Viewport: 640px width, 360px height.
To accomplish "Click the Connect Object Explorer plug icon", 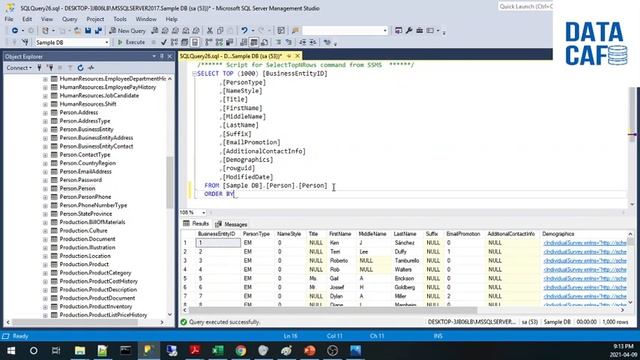I will click(x=39, y=68).
